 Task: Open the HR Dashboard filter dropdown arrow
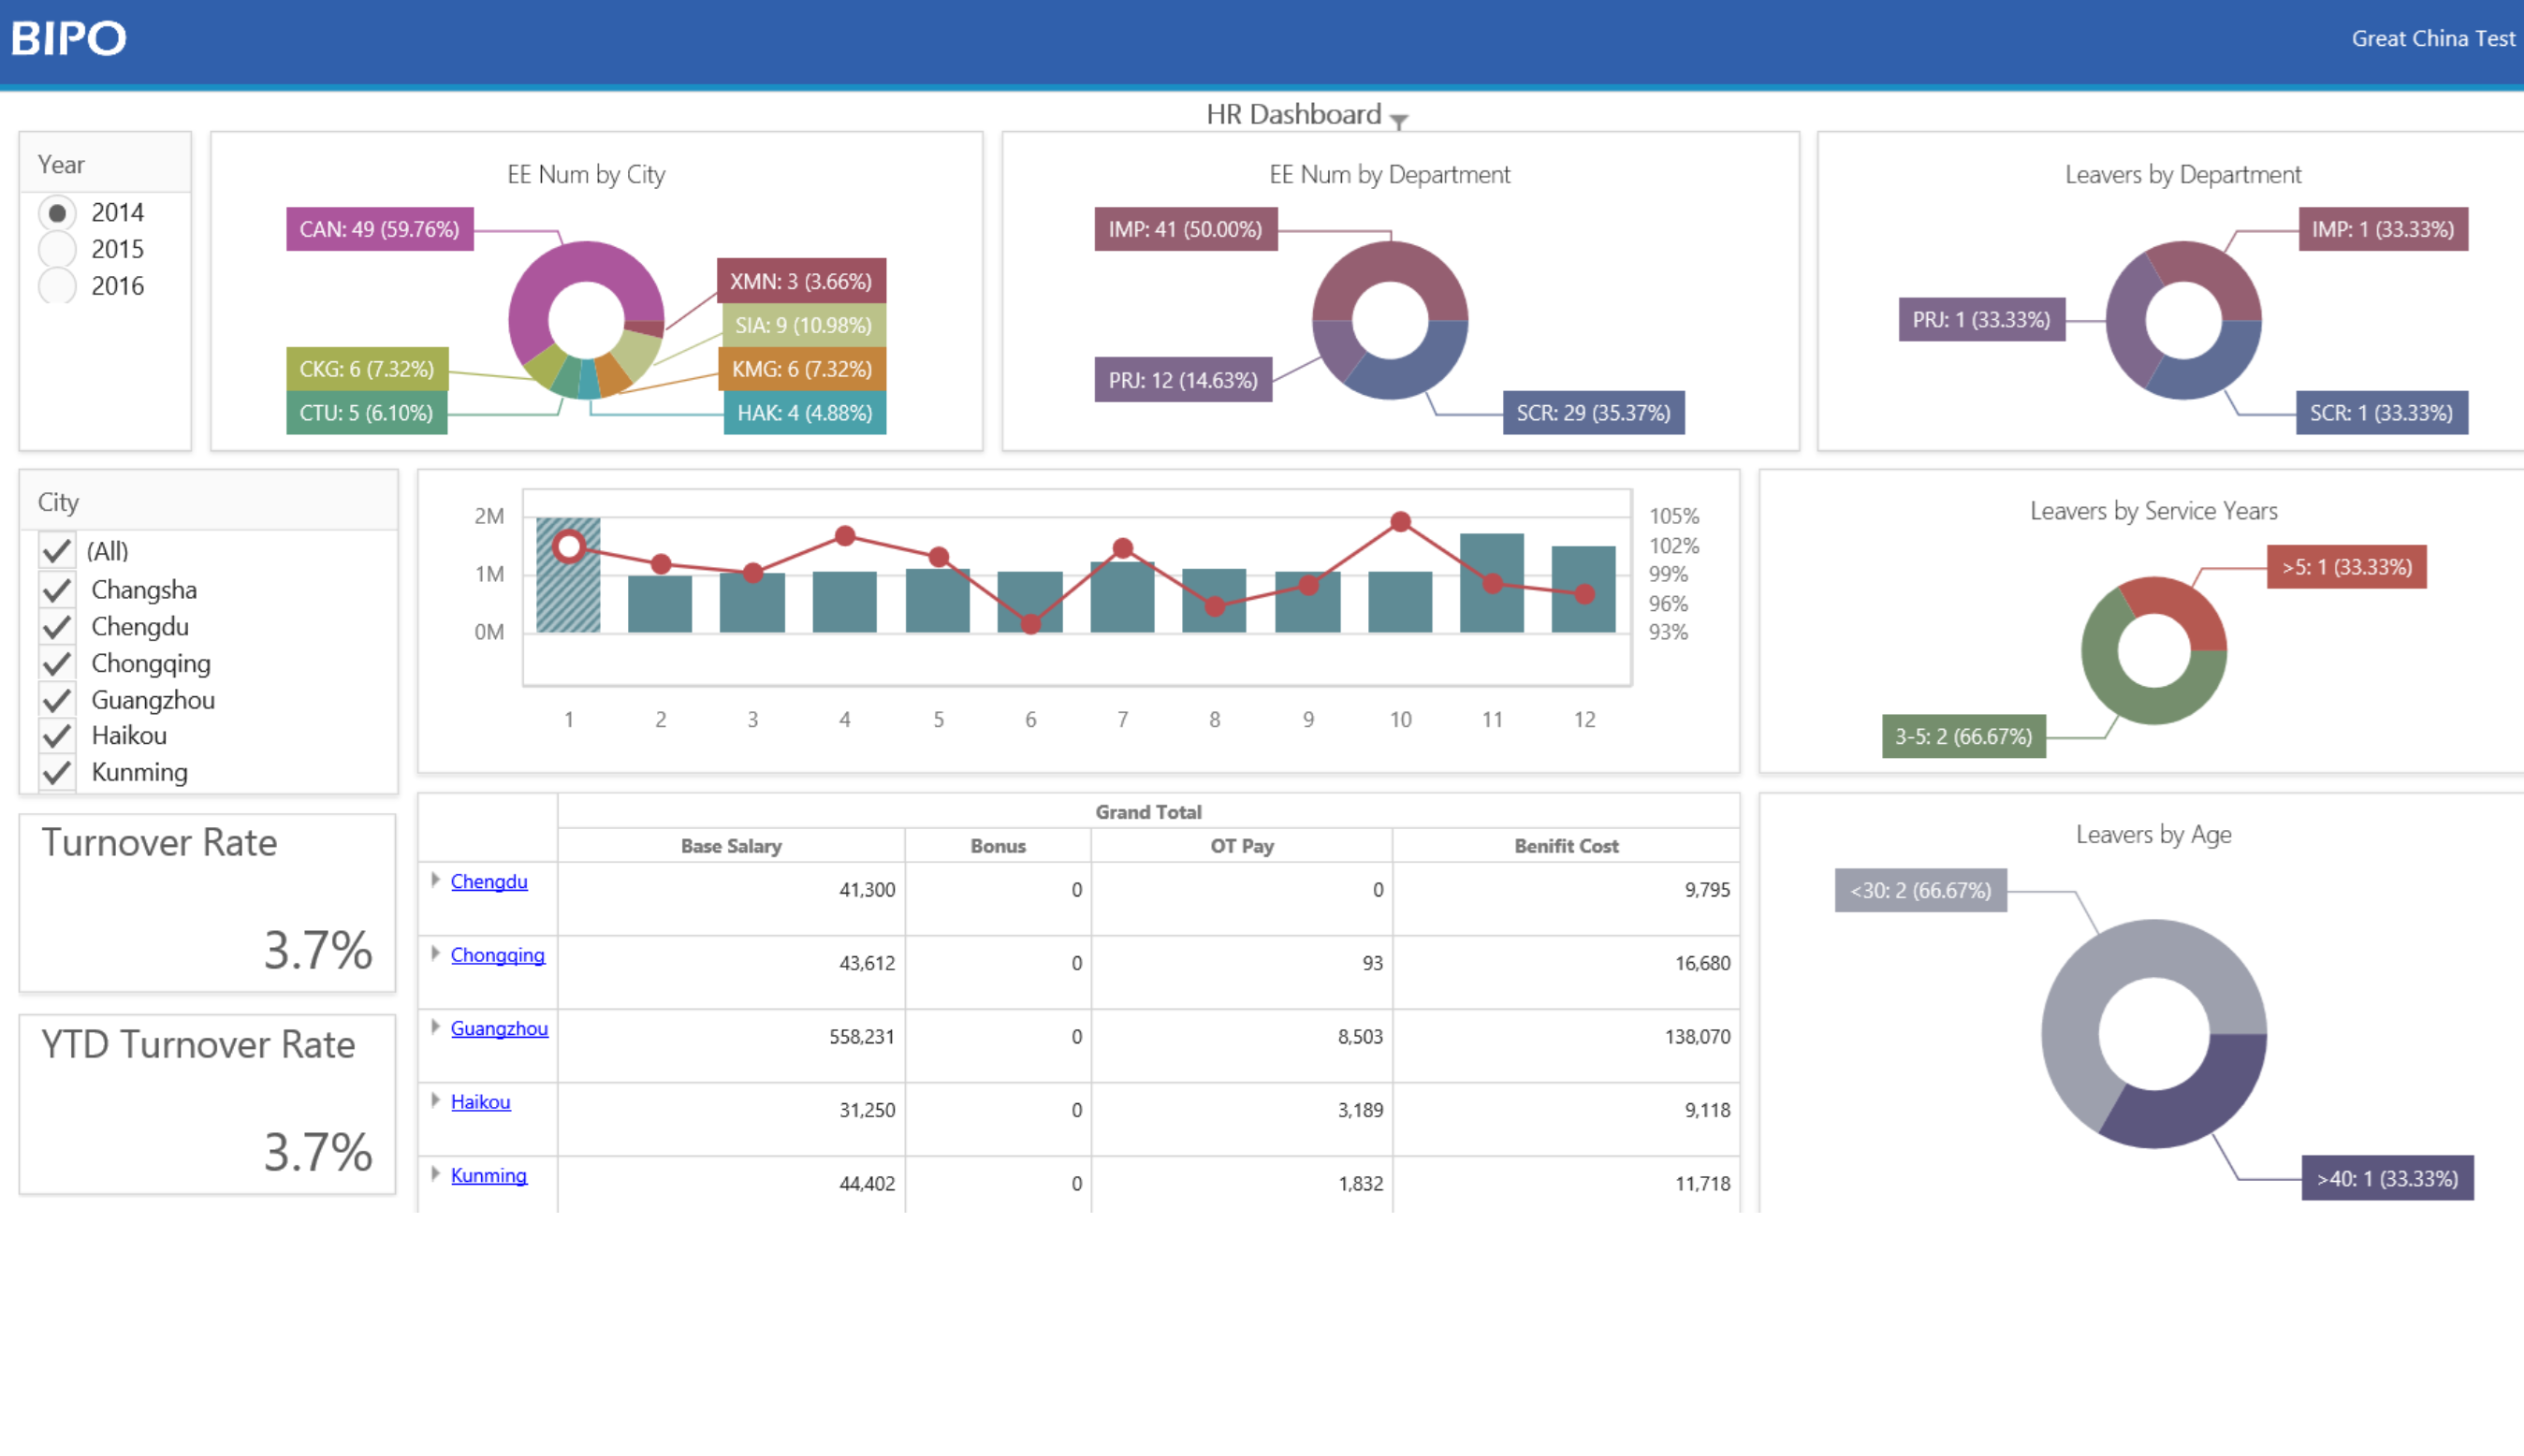(x=1398, y=121)
